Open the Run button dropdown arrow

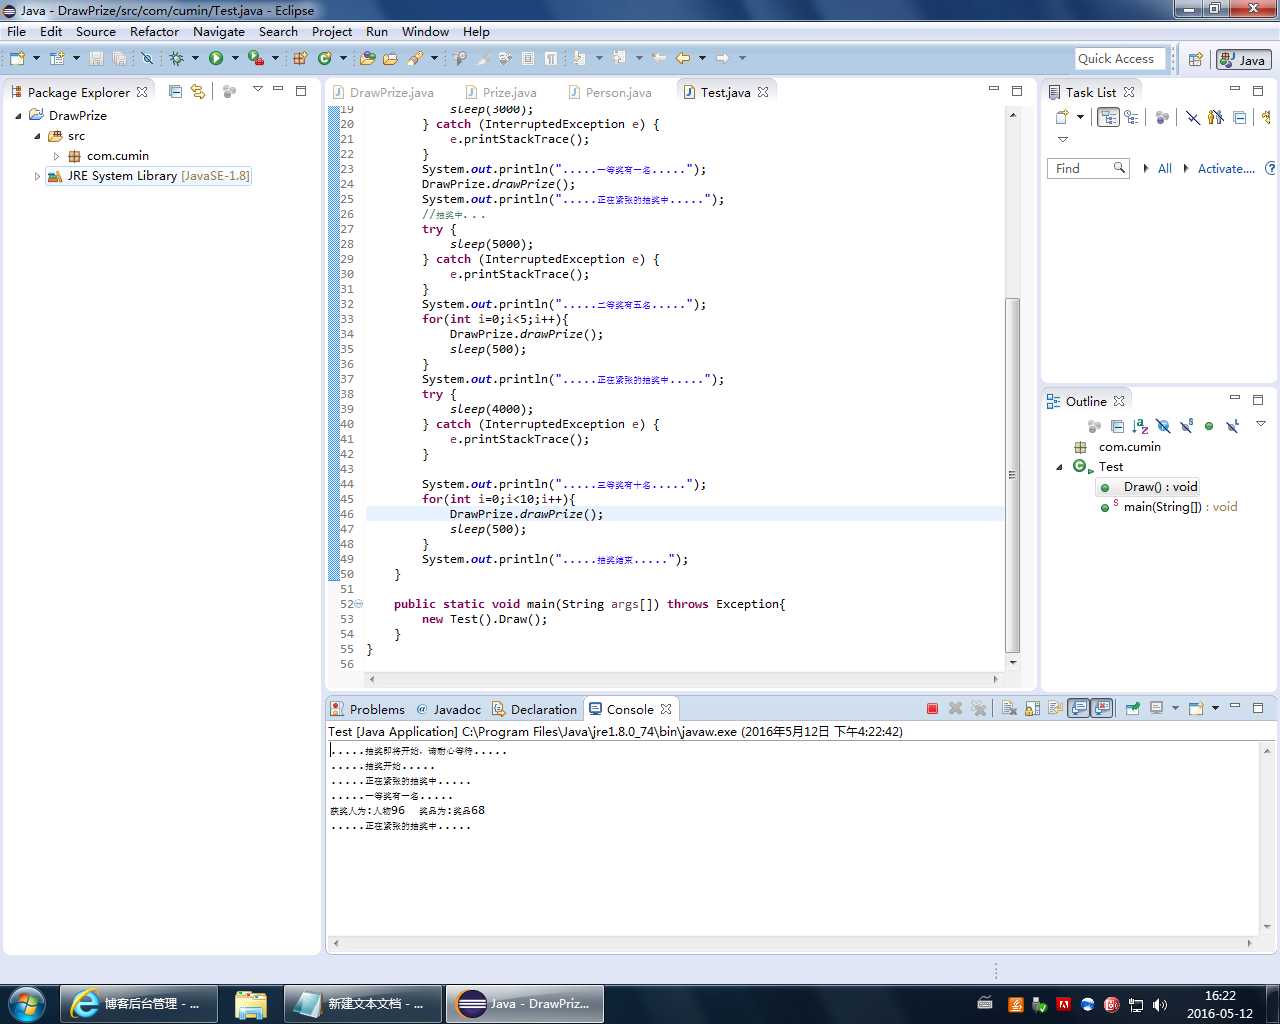235,58
